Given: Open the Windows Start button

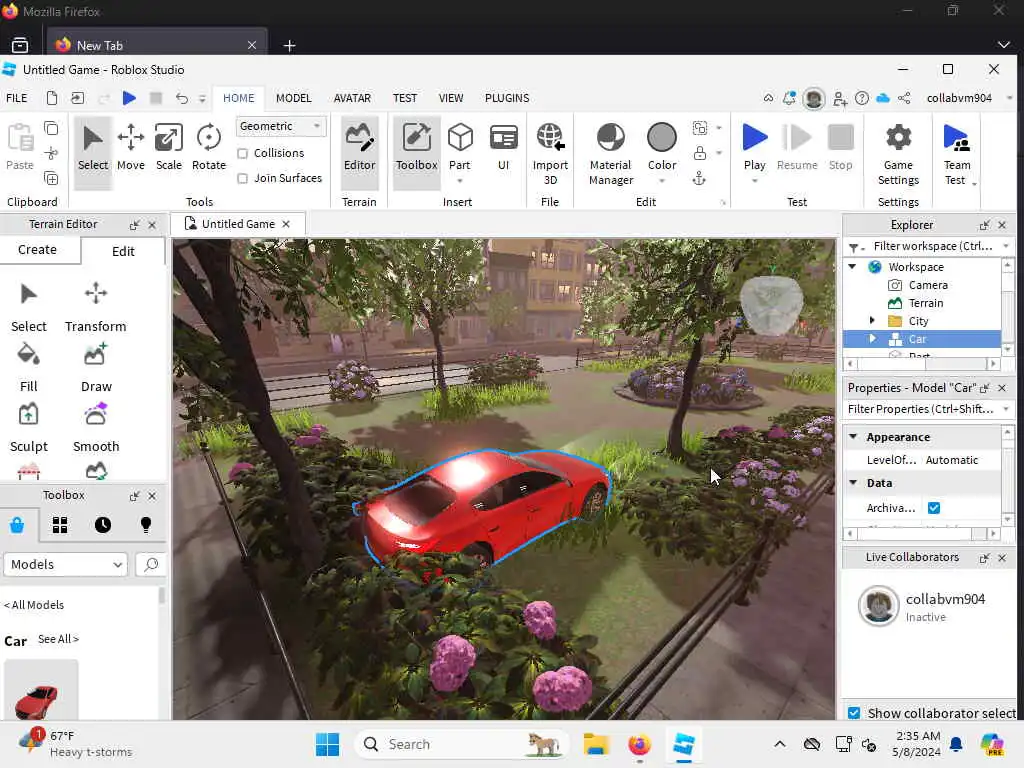Looking at the screenshot, I should pyautogui.click(x=327, y=744).
